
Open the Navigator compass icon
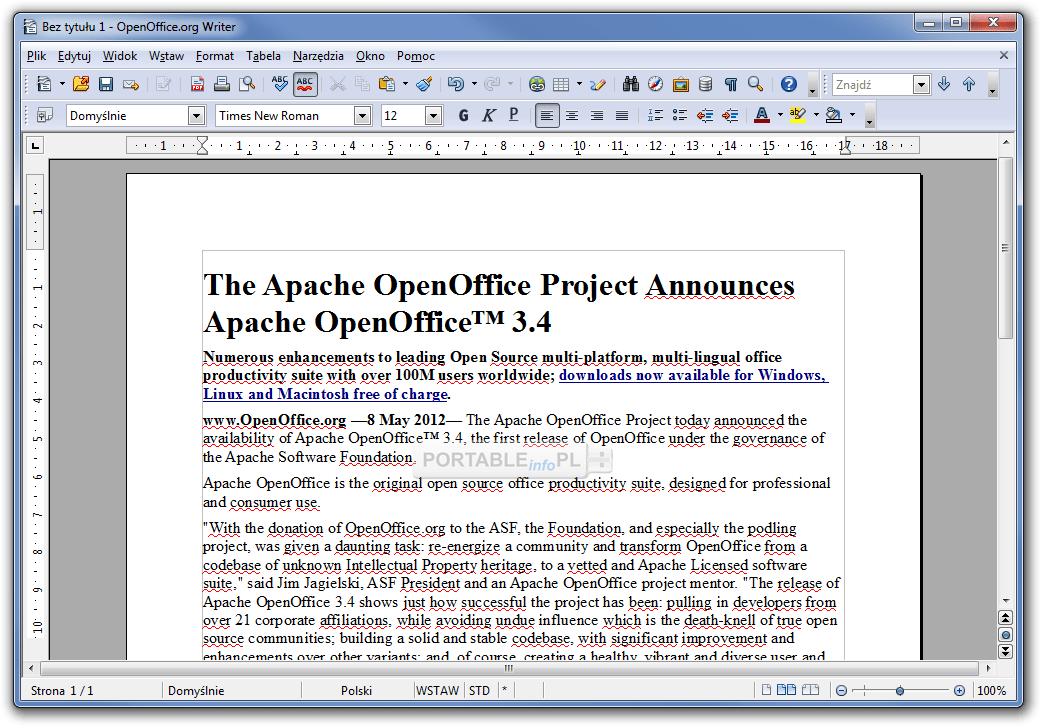655,84
